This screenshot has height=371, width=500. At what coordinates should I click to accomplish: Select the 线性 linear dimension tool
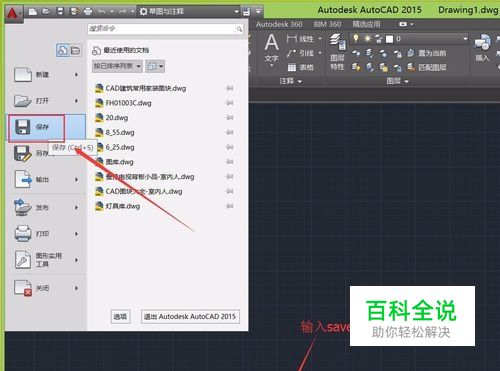coord(300,39)
